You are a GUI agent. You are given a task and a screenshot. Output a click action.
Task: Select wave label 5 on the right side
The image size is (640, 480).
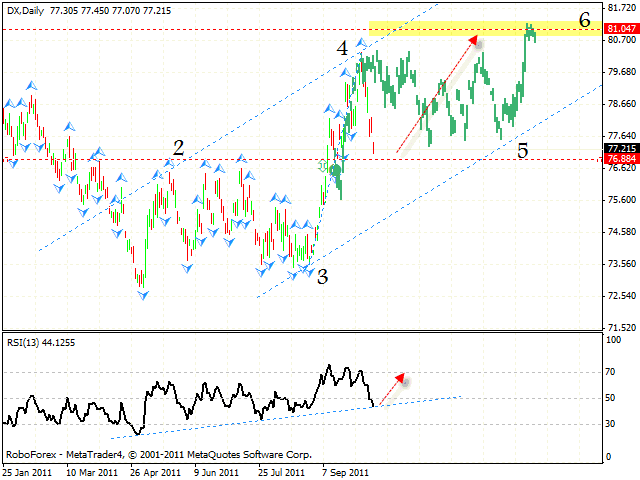[x=522, y=151]
